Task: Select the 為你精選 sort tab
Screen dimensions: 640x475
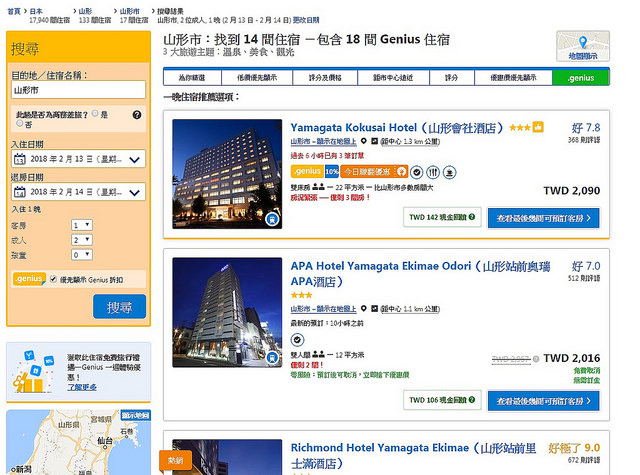Action: [x=192, y=78]
